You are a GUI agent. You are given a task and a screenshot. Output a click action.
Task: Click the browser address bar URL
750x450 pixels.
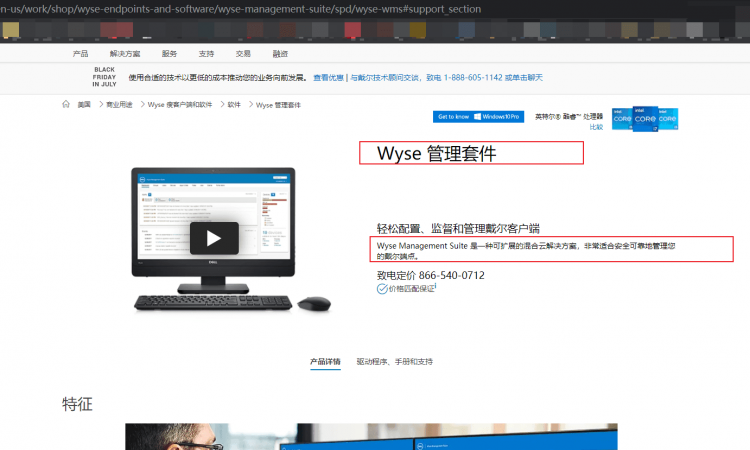[241, 9]
